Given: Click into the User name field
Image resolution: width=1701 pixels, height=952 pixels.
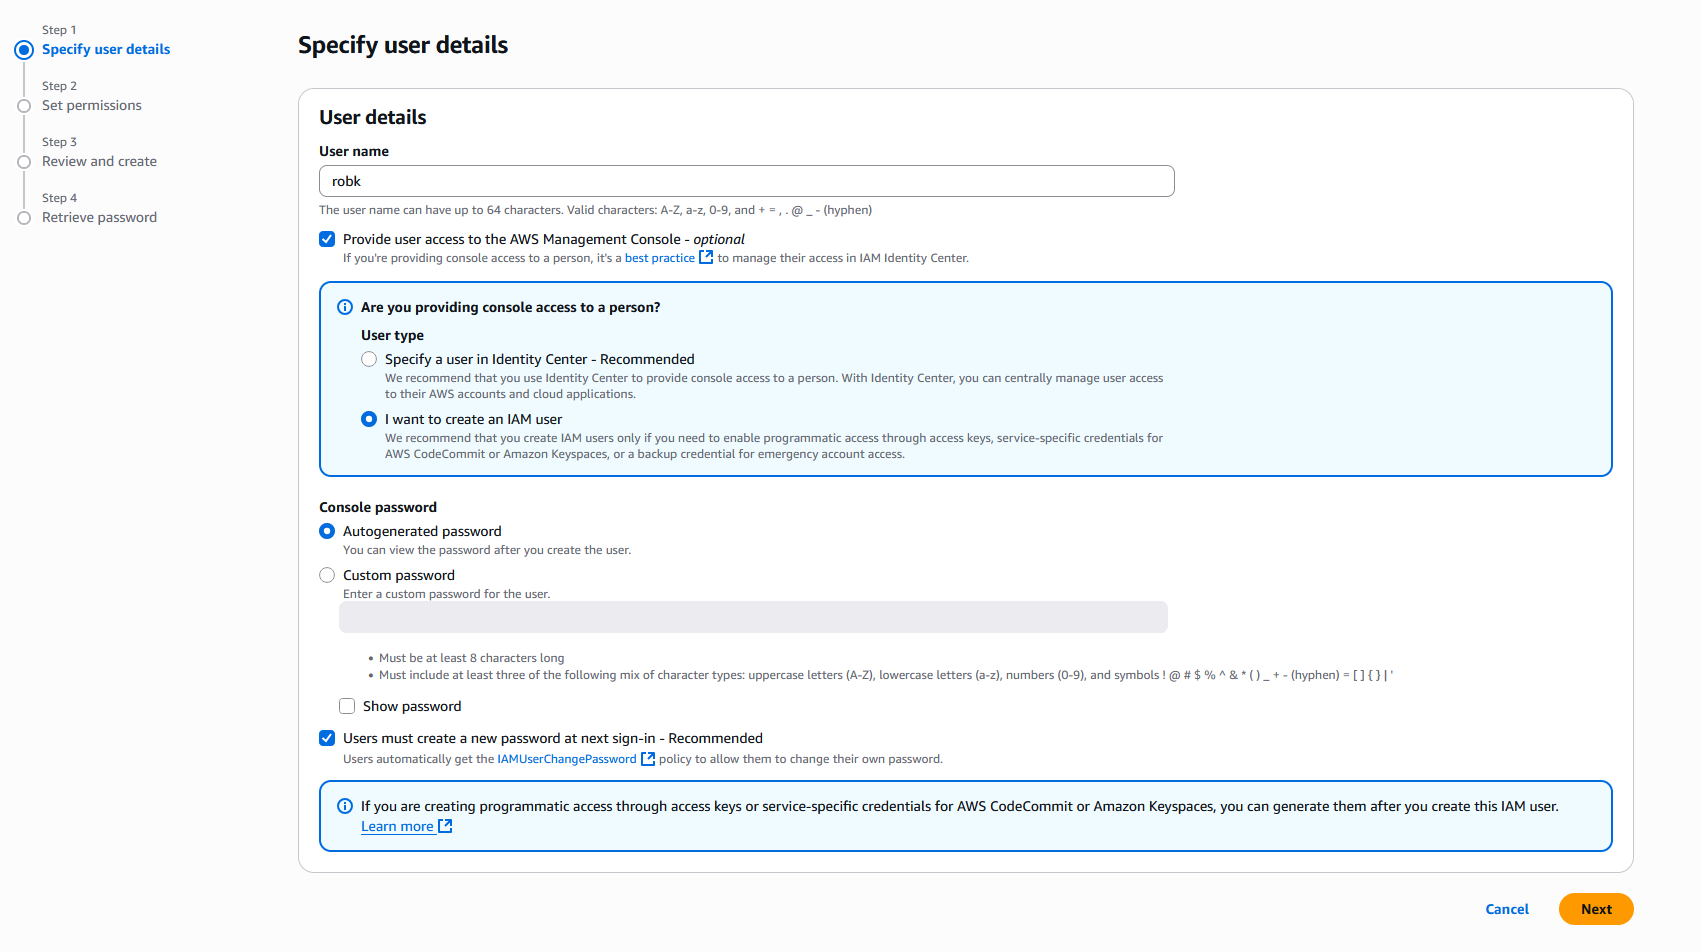Looking at the screenshot, I should pos(746,181).
